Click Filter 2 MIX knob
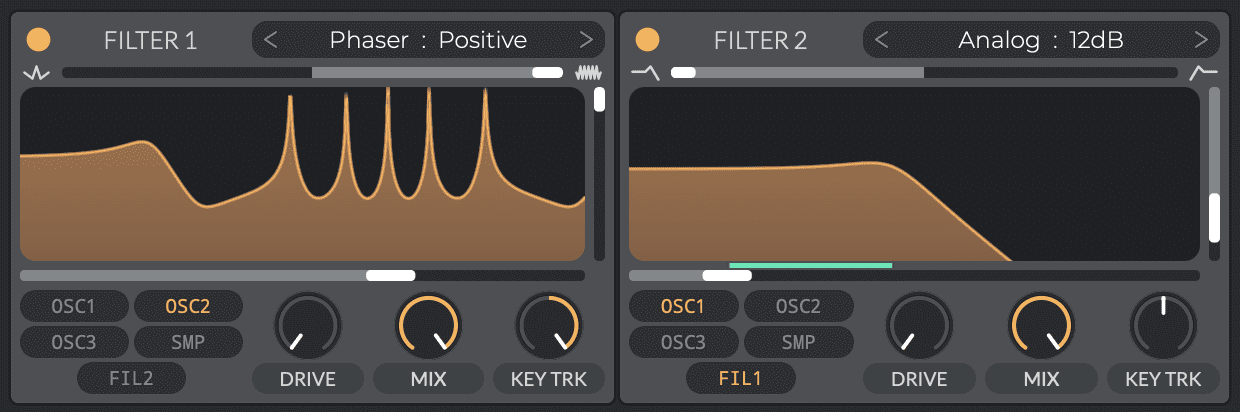 [x=1041, y=325]
